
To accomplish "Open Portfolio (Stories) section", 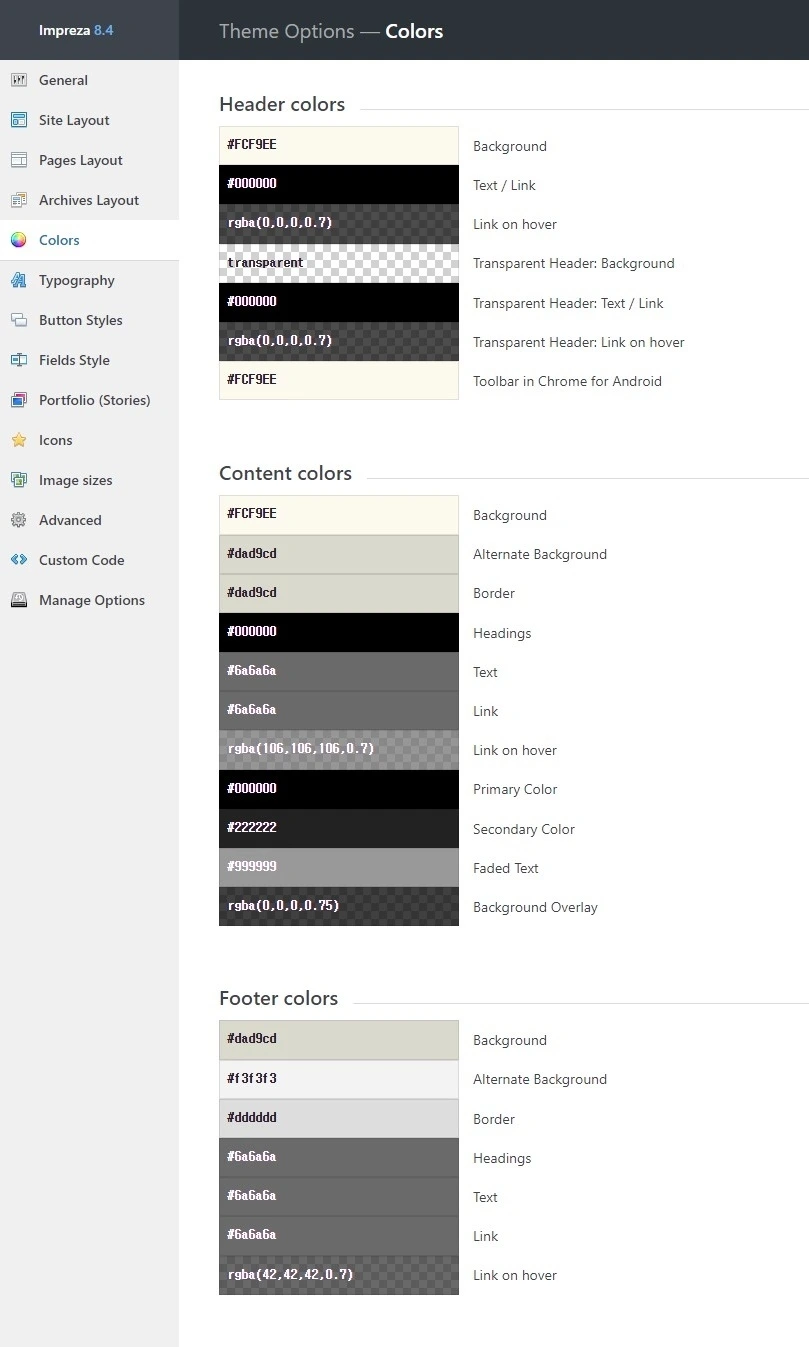I will (x=89, y=400).
